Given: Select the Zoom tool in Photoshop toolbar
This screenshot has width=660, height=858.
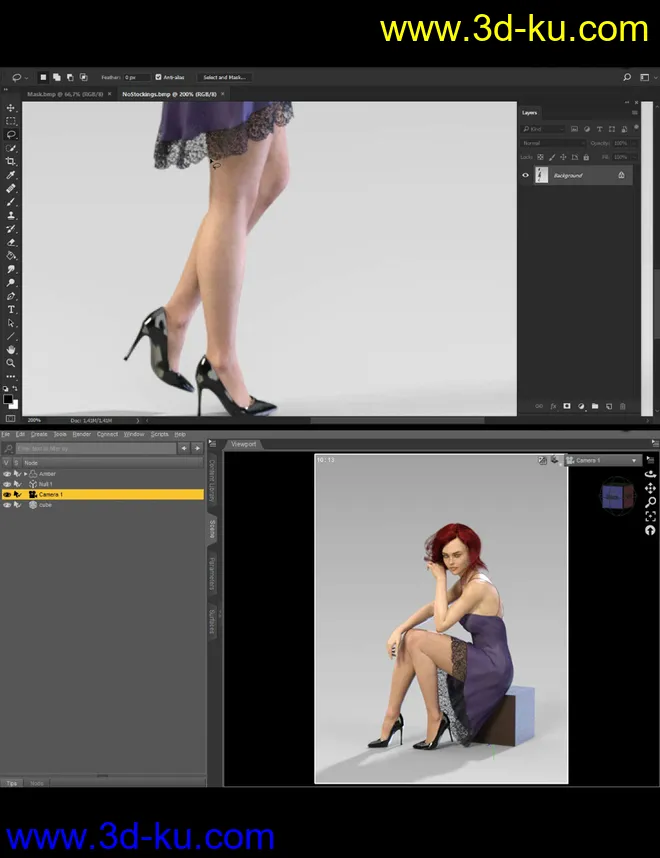Looking at the screenshot, I should tap(11, 363).
